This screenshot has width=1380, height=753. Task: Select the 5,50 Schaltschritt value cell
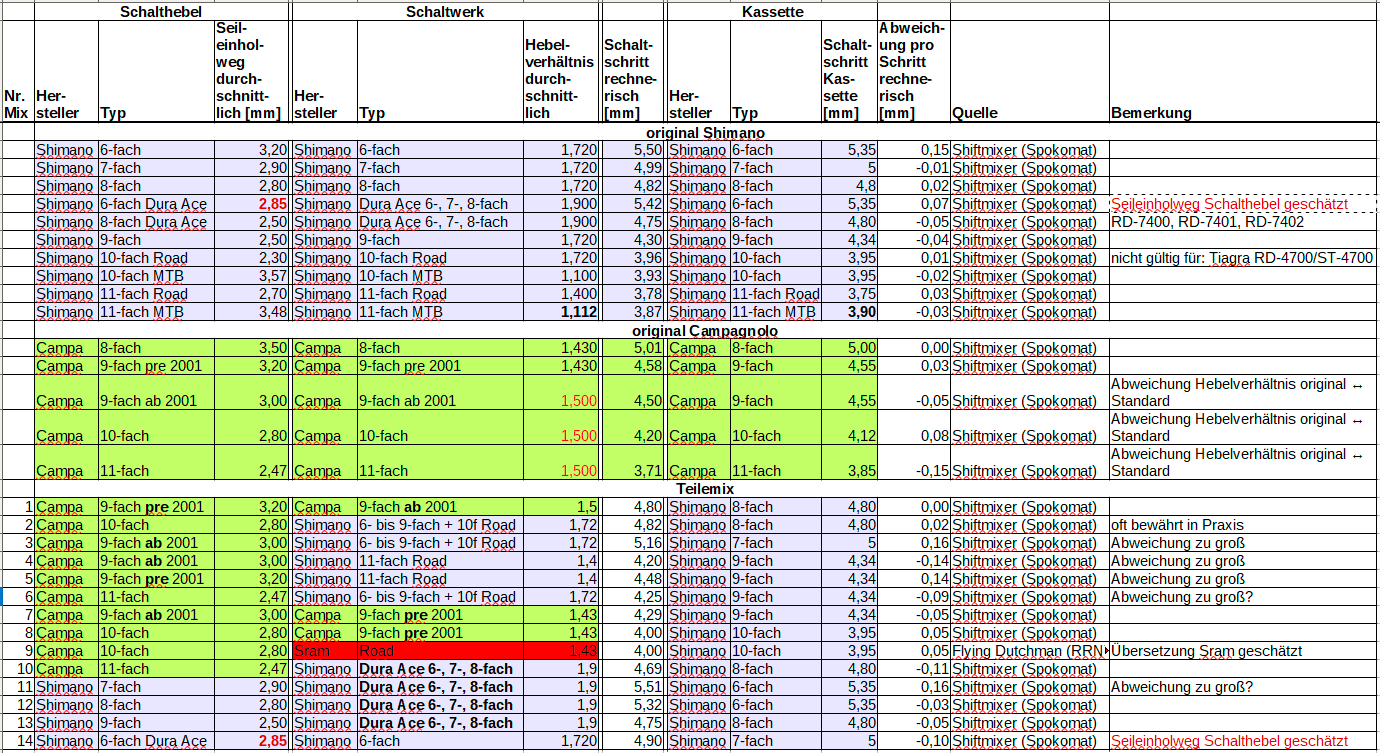click(x=633, y=150)
